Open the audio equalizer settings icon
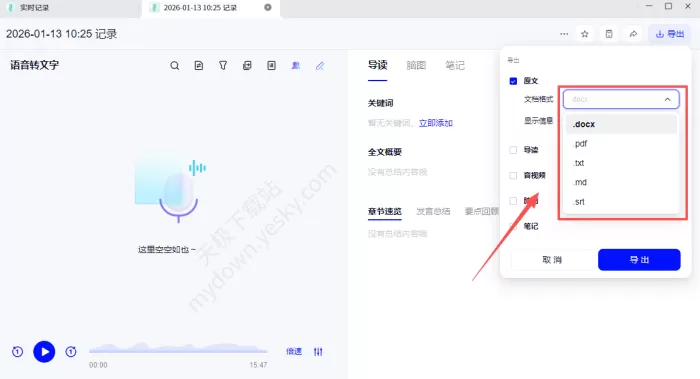 point(318,352)
